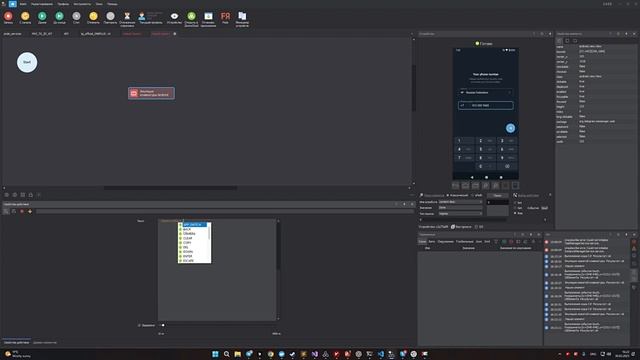Open the application debugging toolbar icon
The image size is (640, 360).
coord(208,16)
